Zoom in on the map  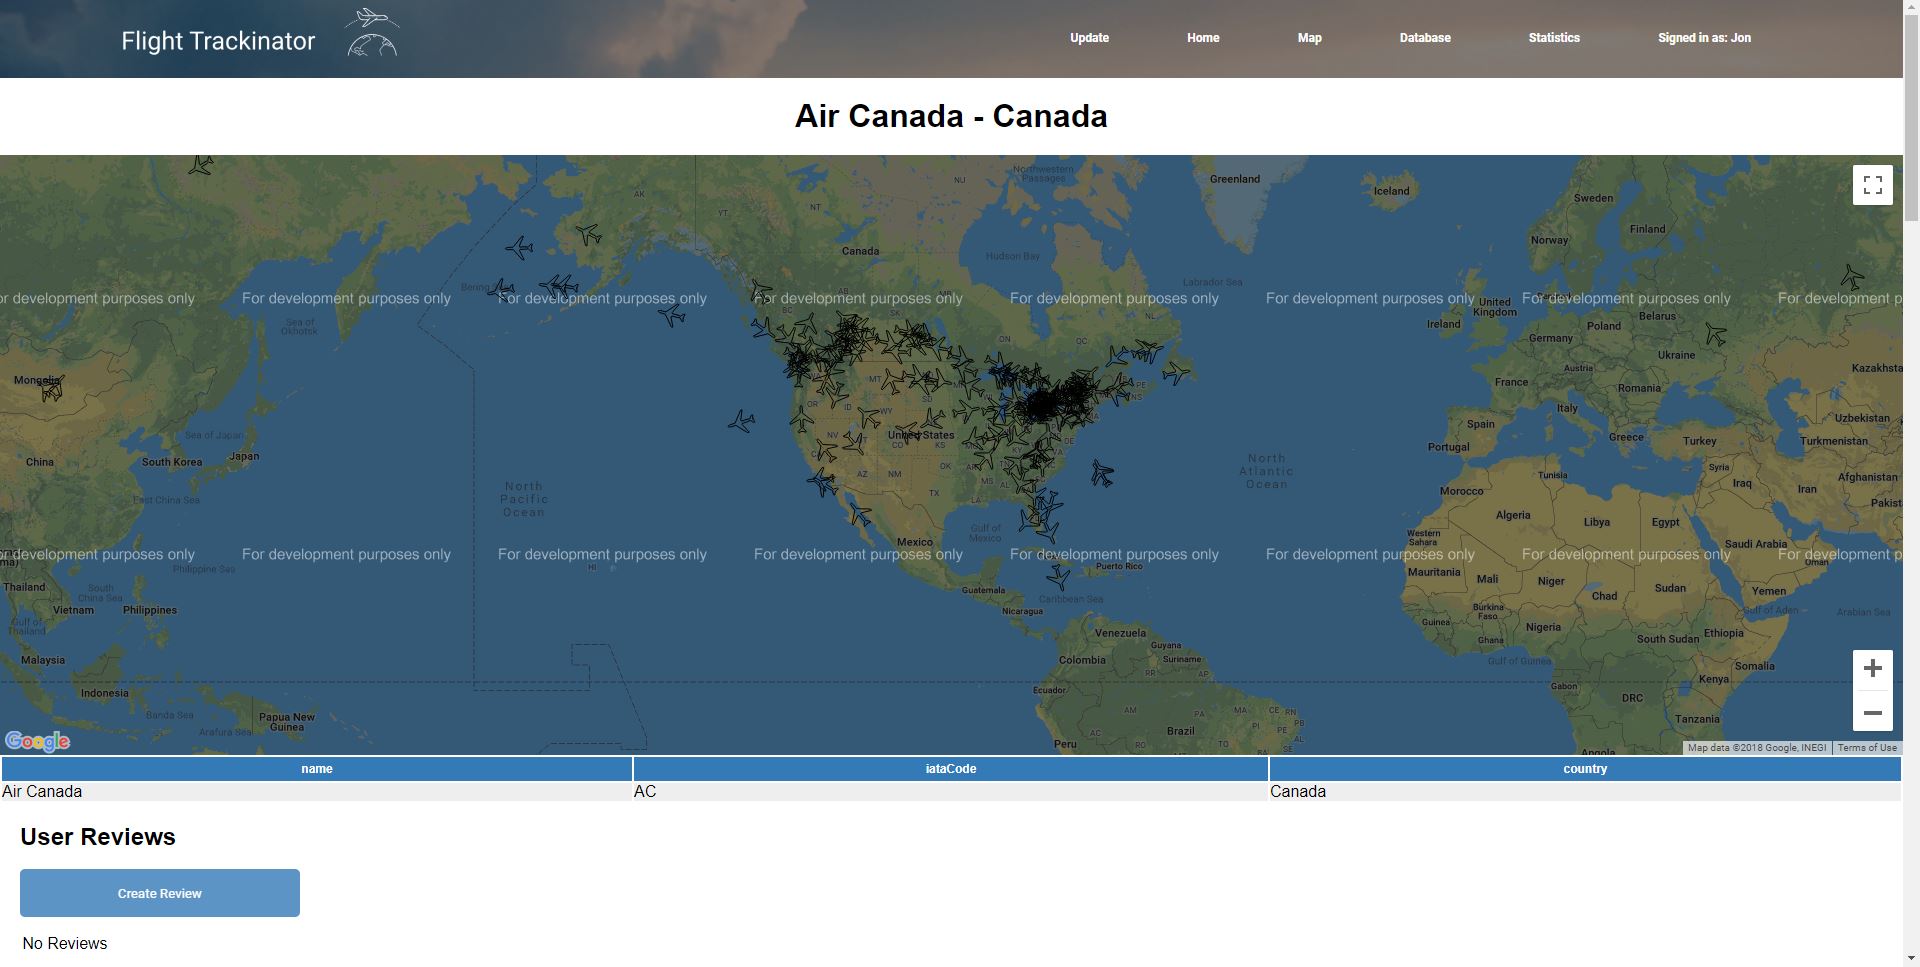(x=1872, y=669)
